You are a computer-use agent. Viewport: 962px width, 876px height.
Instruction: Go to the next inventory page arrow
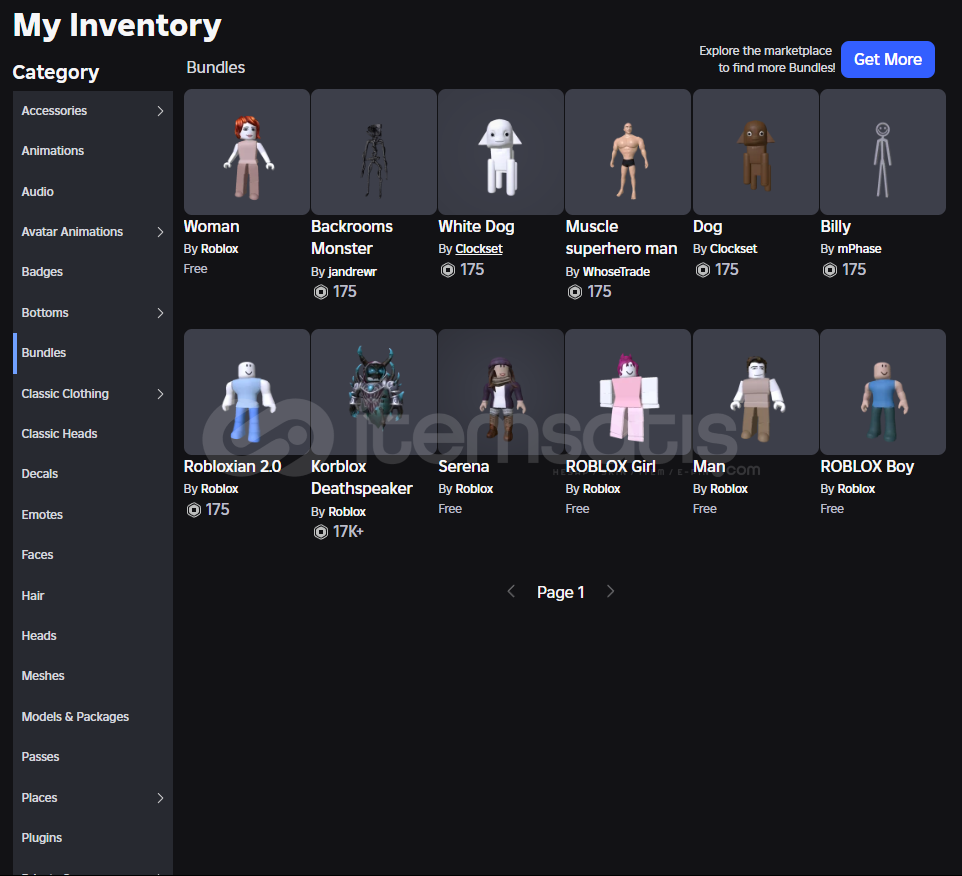coord(610,591)
